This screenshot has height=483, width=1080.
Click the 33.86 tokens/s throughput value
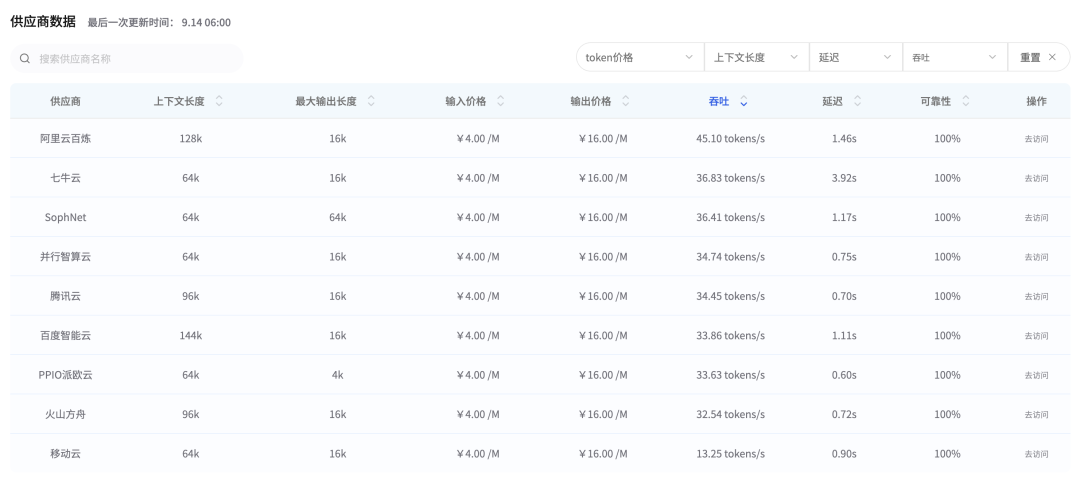click(x=731, y=336)
